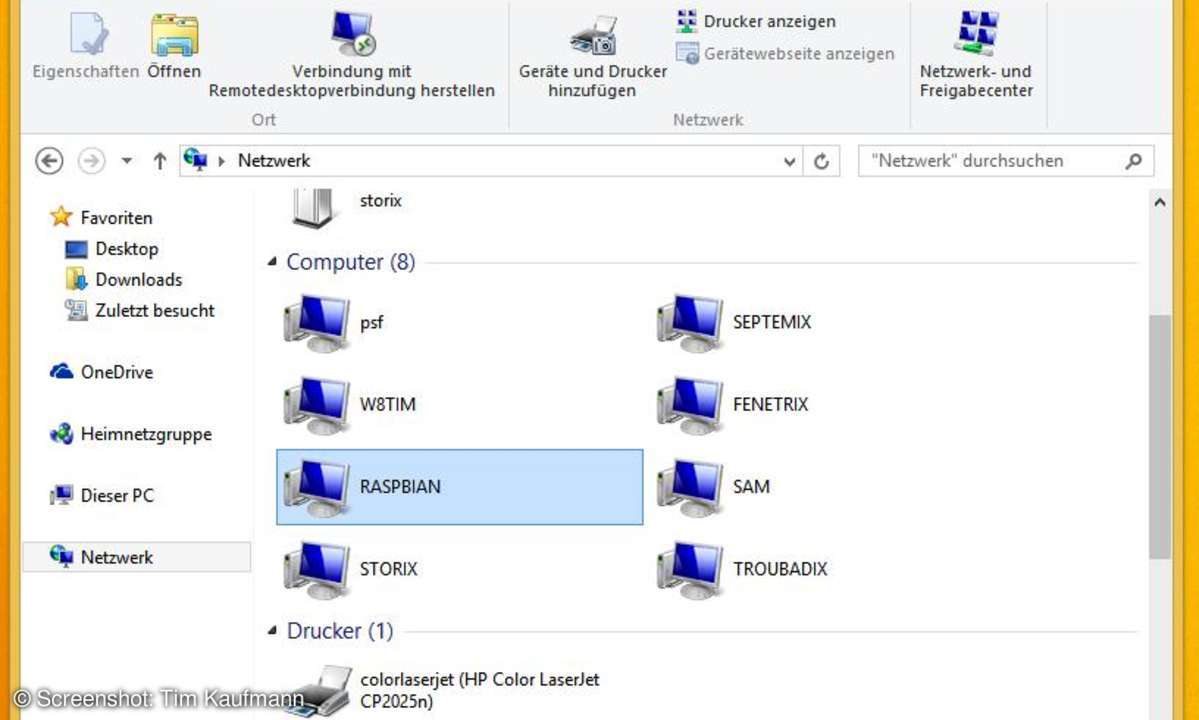The image size is (1199, 720).
Task: Click the forward navigation arrow
Action: (91, 161)
